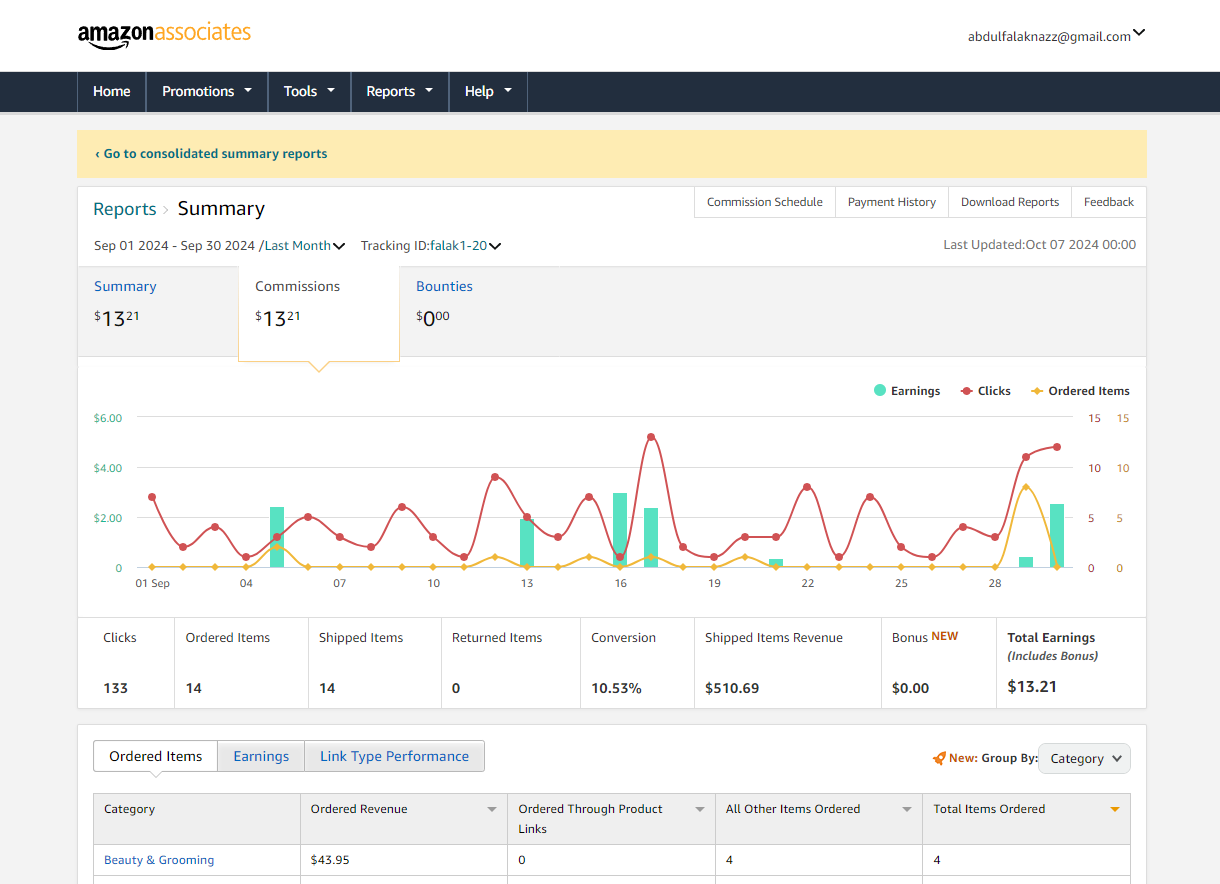Viewport: 1220px width, 884px height.
Task: Open the Commission Schedule button
Action: (x=765, y=202)
